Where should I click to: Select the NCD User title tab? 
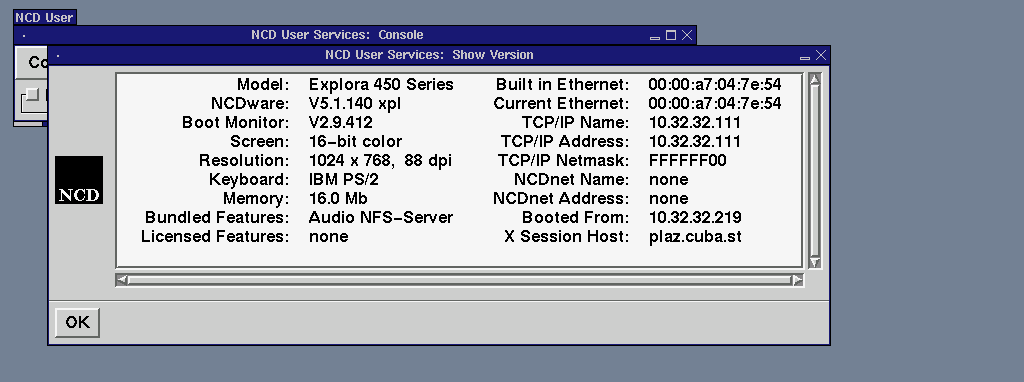(x=44, y=18)
